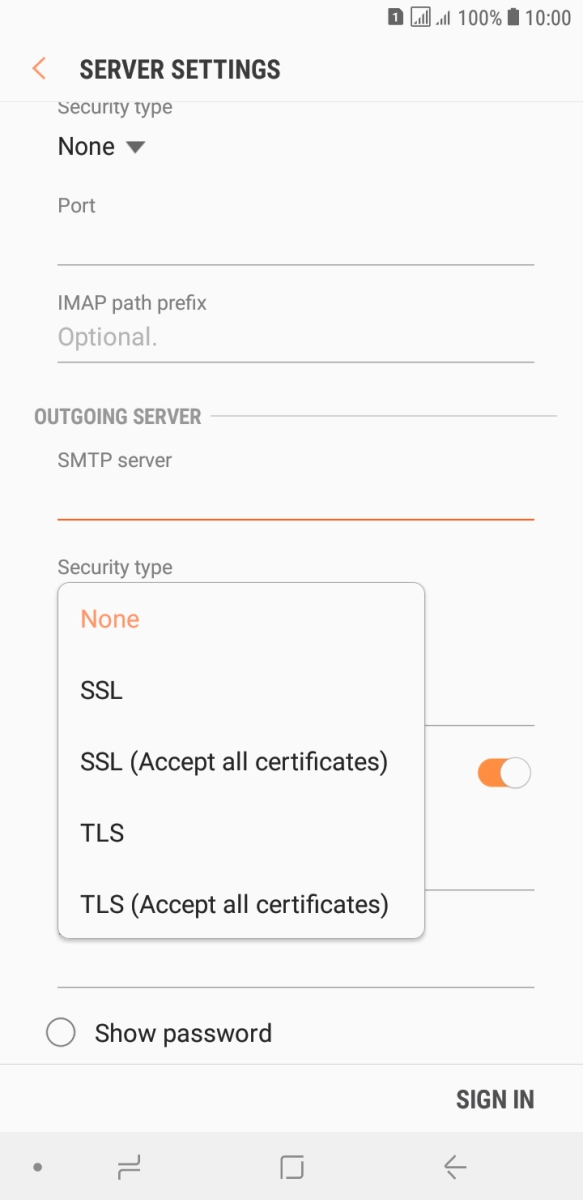Tap the small dot in the navigation bar
Image resolution: width=583 pixels, height=1200 pixels.
click(37, 1167)
